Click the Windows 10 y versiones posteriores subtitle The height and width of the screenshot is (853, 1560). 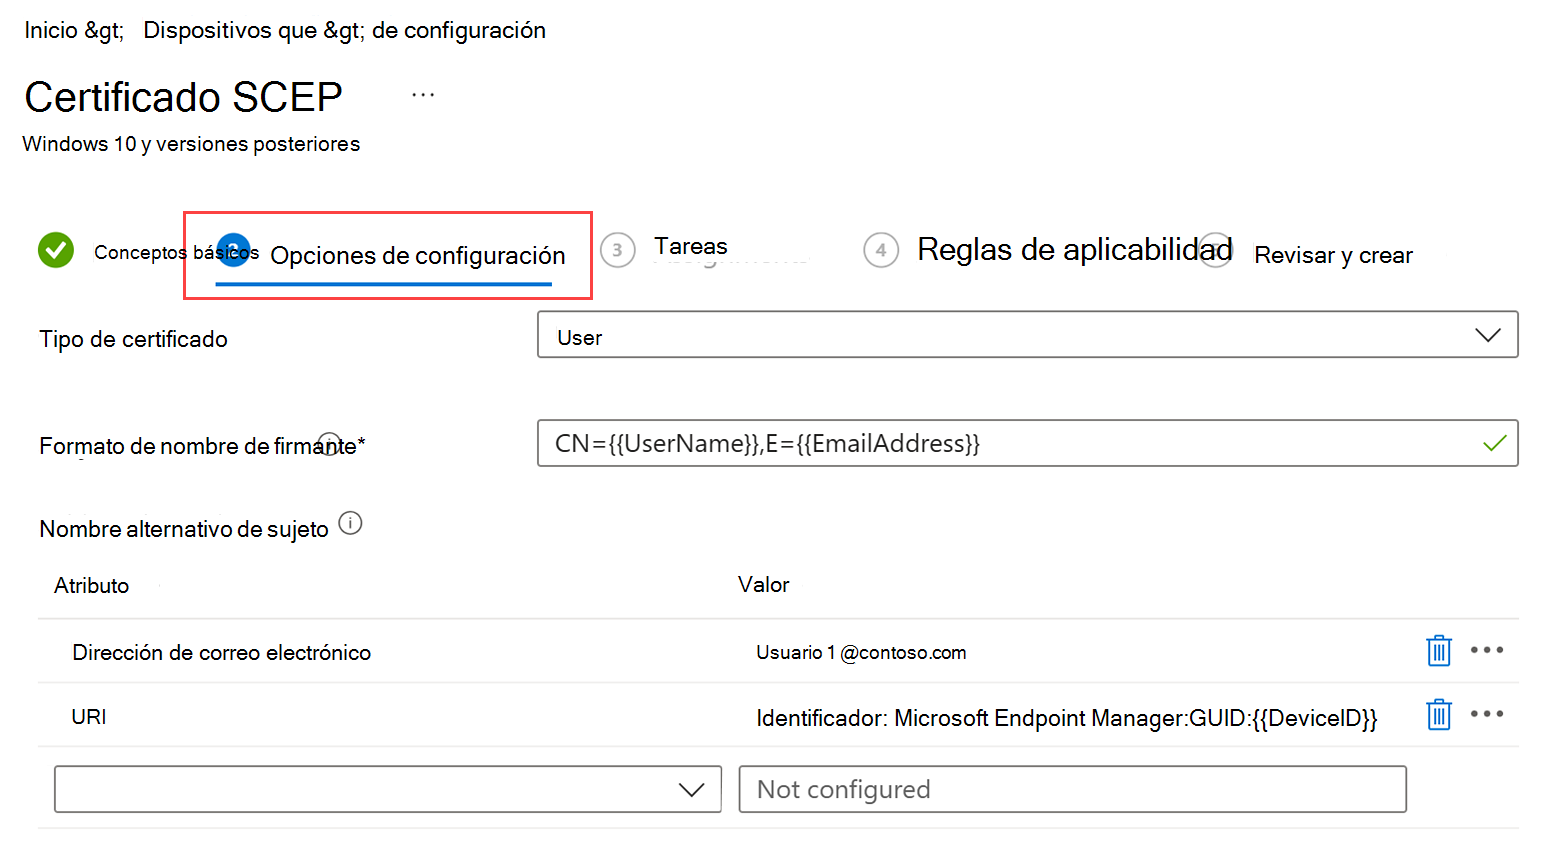[191, 144]
